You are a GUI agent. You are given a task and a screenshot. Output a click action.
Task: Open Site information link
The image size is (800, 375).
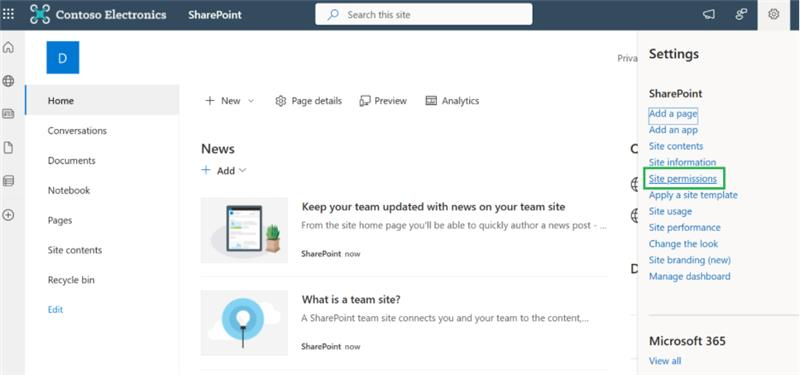point(682,162)
